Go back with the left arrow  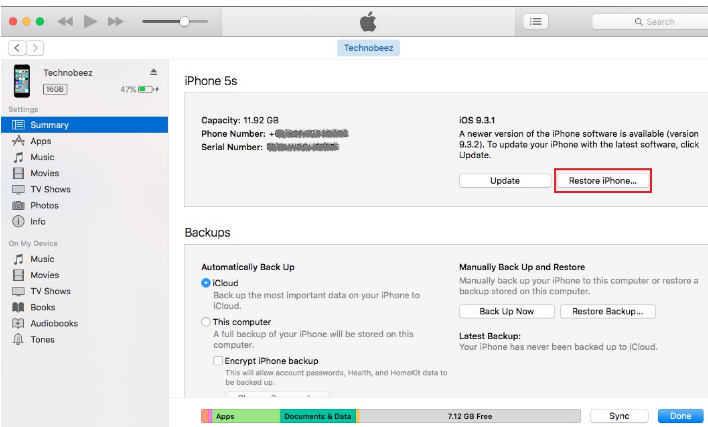[x=17, y=47]
